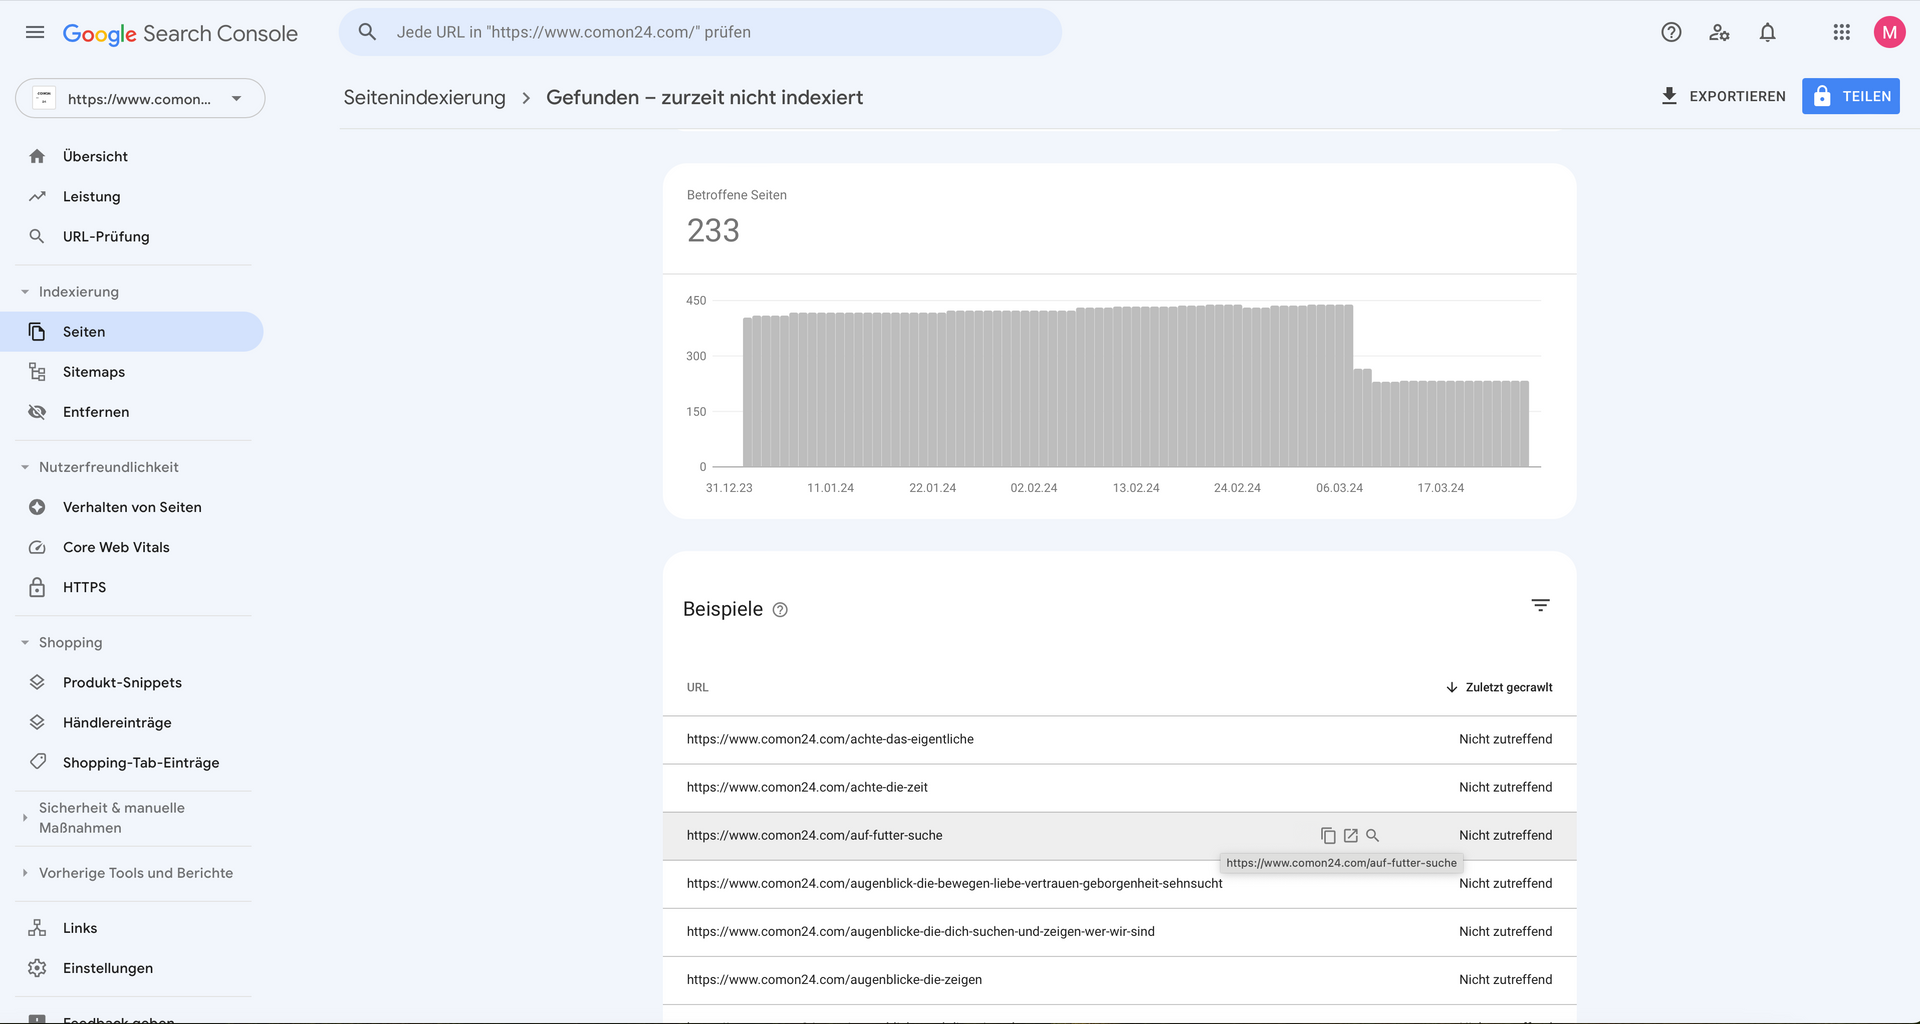Click the Shopping-Tab-Einträge tag icon
The image size is (1920, 1024).
37,762
